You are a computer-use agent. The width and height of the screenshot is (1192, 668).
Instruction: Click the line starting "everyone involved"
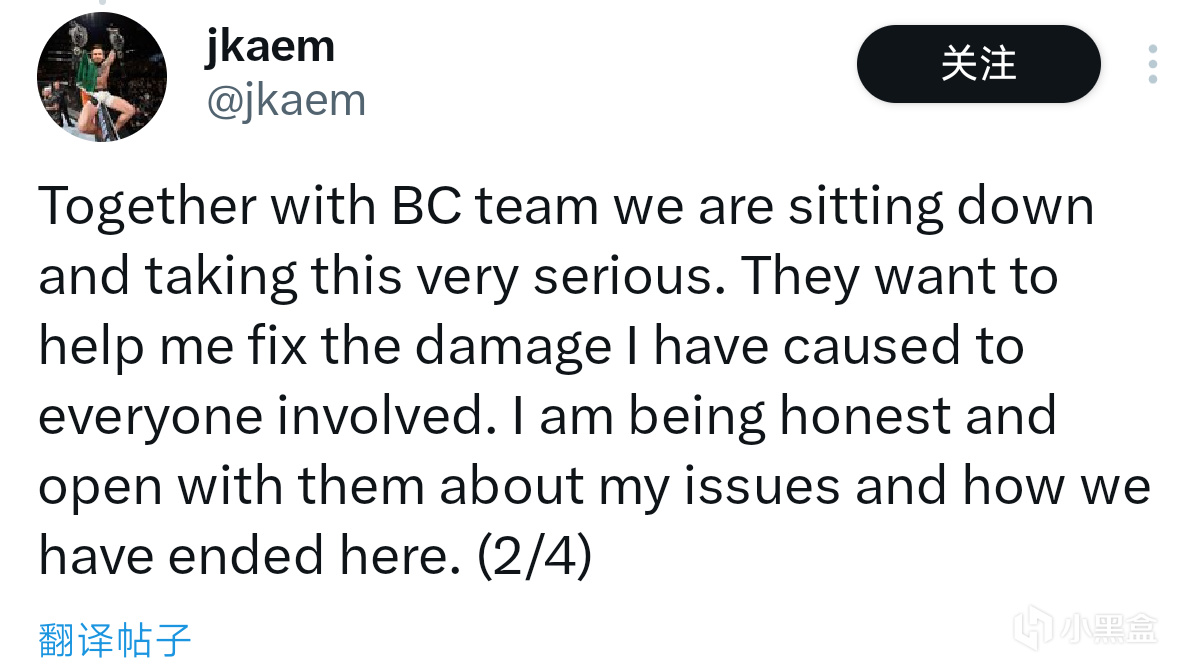[547, 416]
